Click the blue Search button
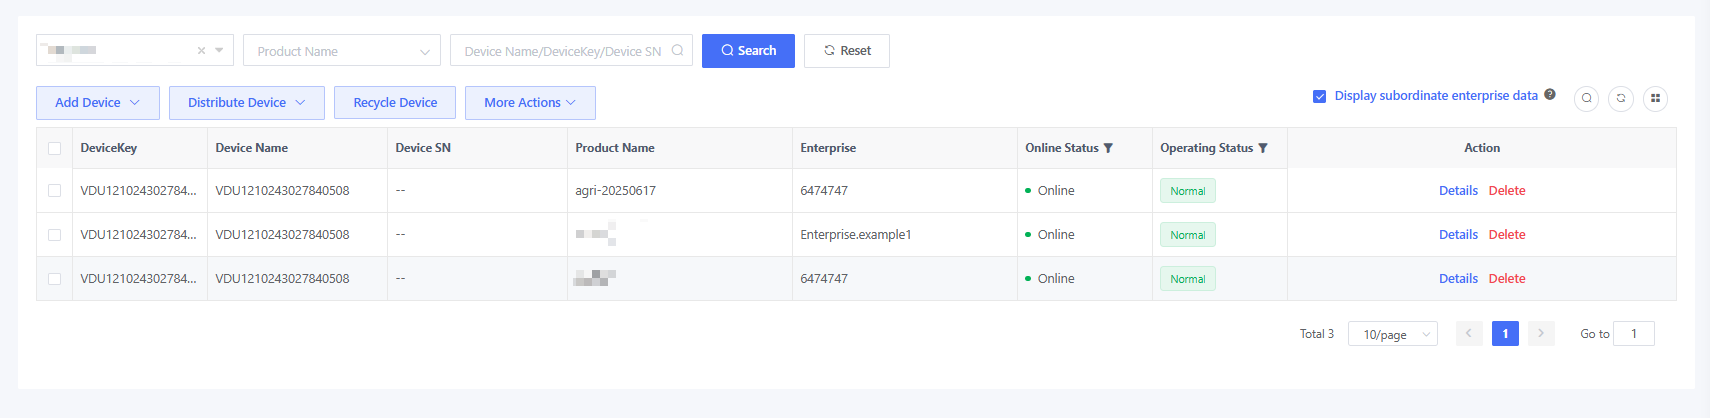The image size is (1710, 418). point(748,51)
